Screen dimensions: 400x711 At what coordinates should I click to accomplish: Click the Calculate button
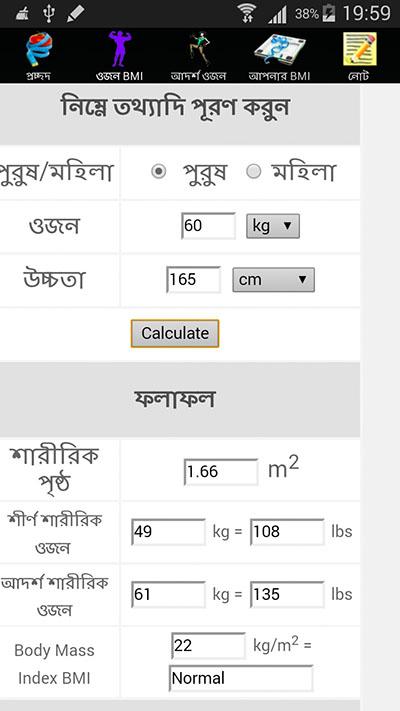point(175,333)
